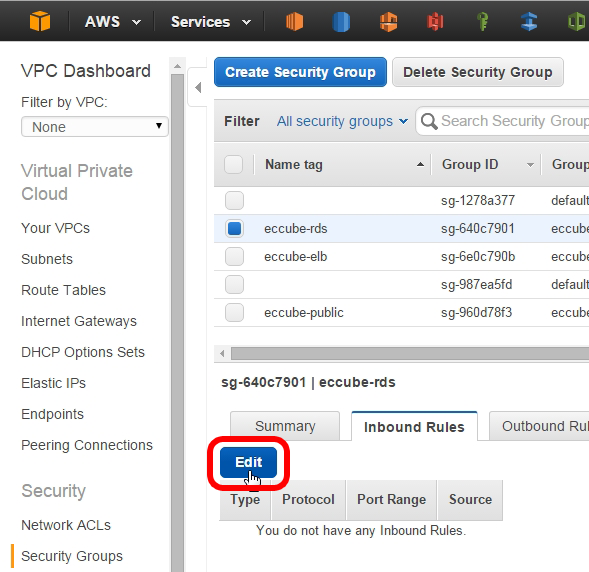The width and height of the screenshot is (589, 572).
Task: Click the sg-987ea5fd group ID cell
Action: pyautogui.click(x=477, y=284)
